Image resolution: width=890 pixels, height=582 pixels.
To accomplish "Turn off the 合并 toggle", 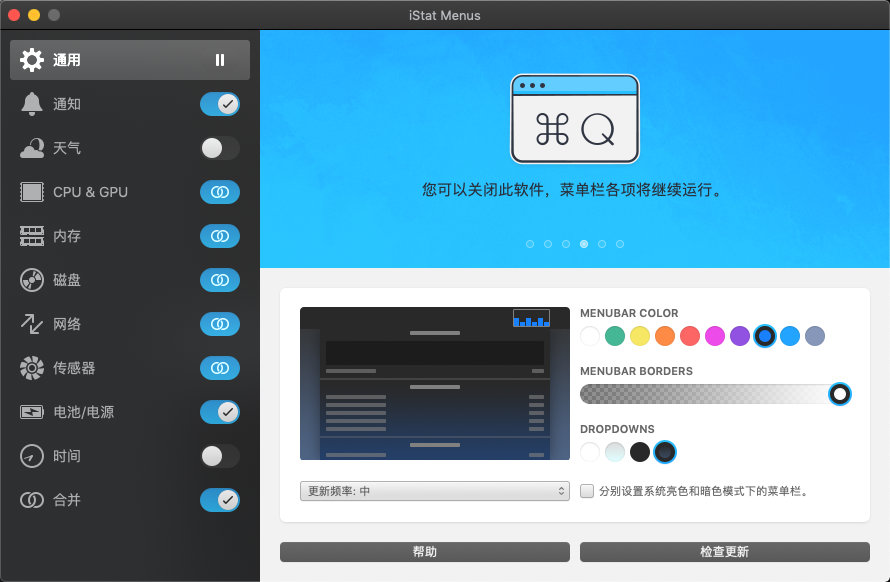I will point(220,500).
